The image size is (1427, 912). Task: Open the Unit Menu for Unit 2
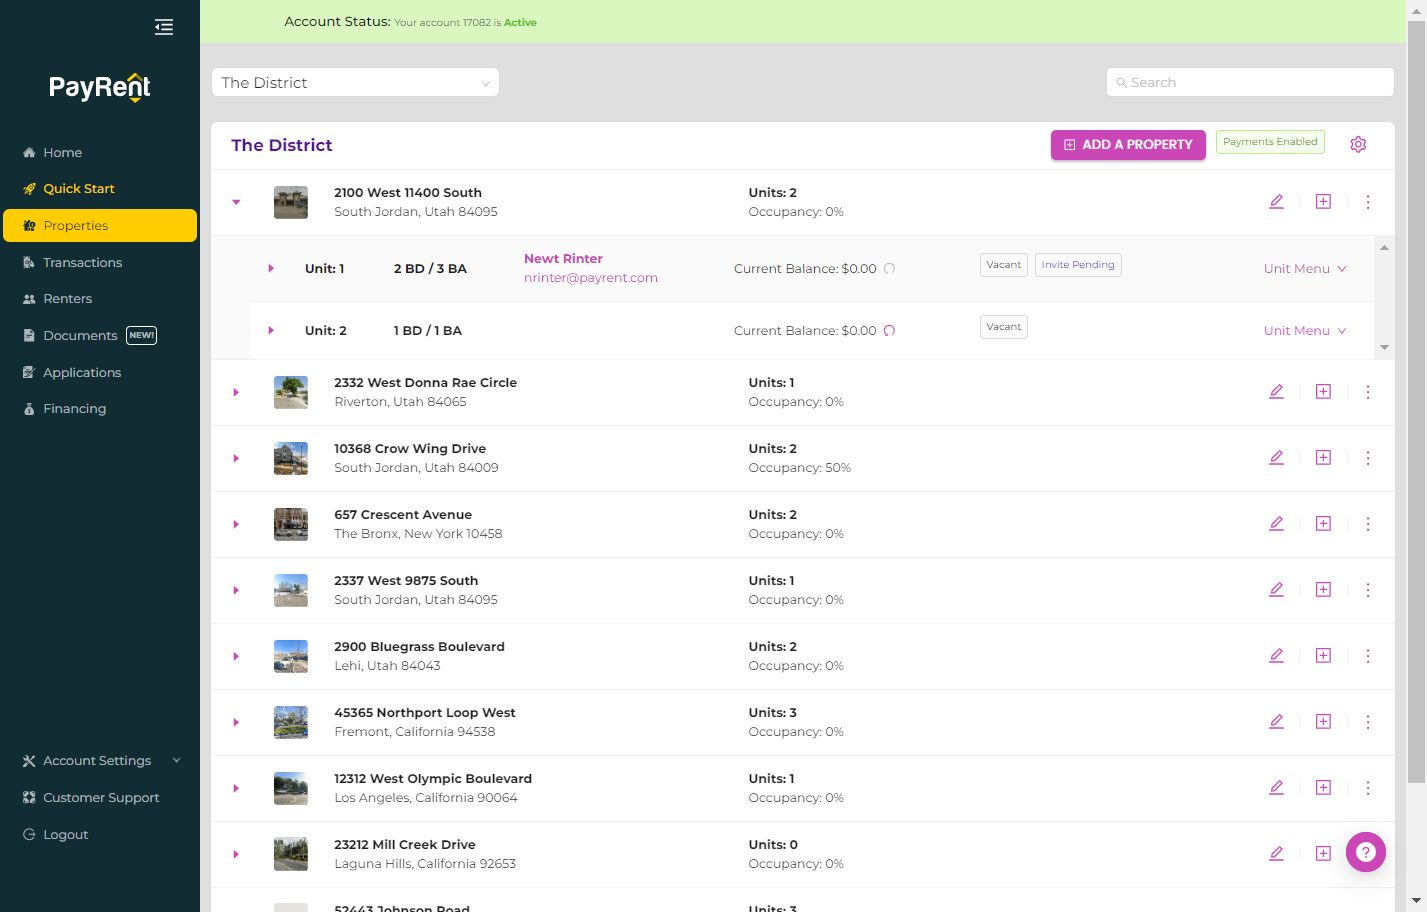point(1305,331)
